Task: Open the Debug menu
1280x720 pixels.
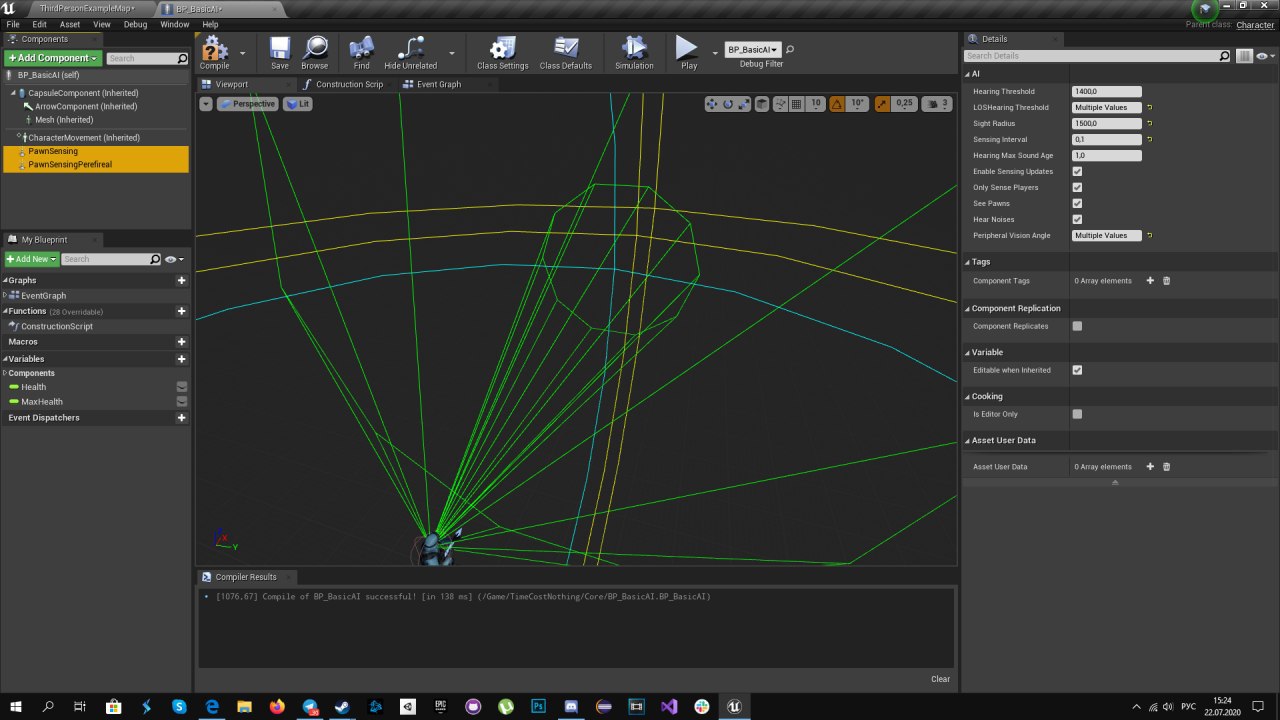Action: [135, 24]
